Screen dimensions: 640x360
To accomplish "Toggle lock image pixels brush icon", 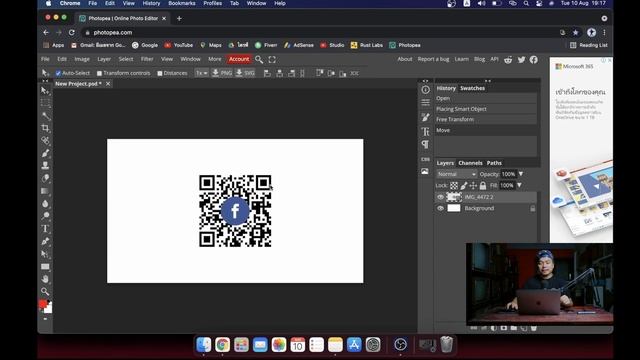I will coord(464,186).
